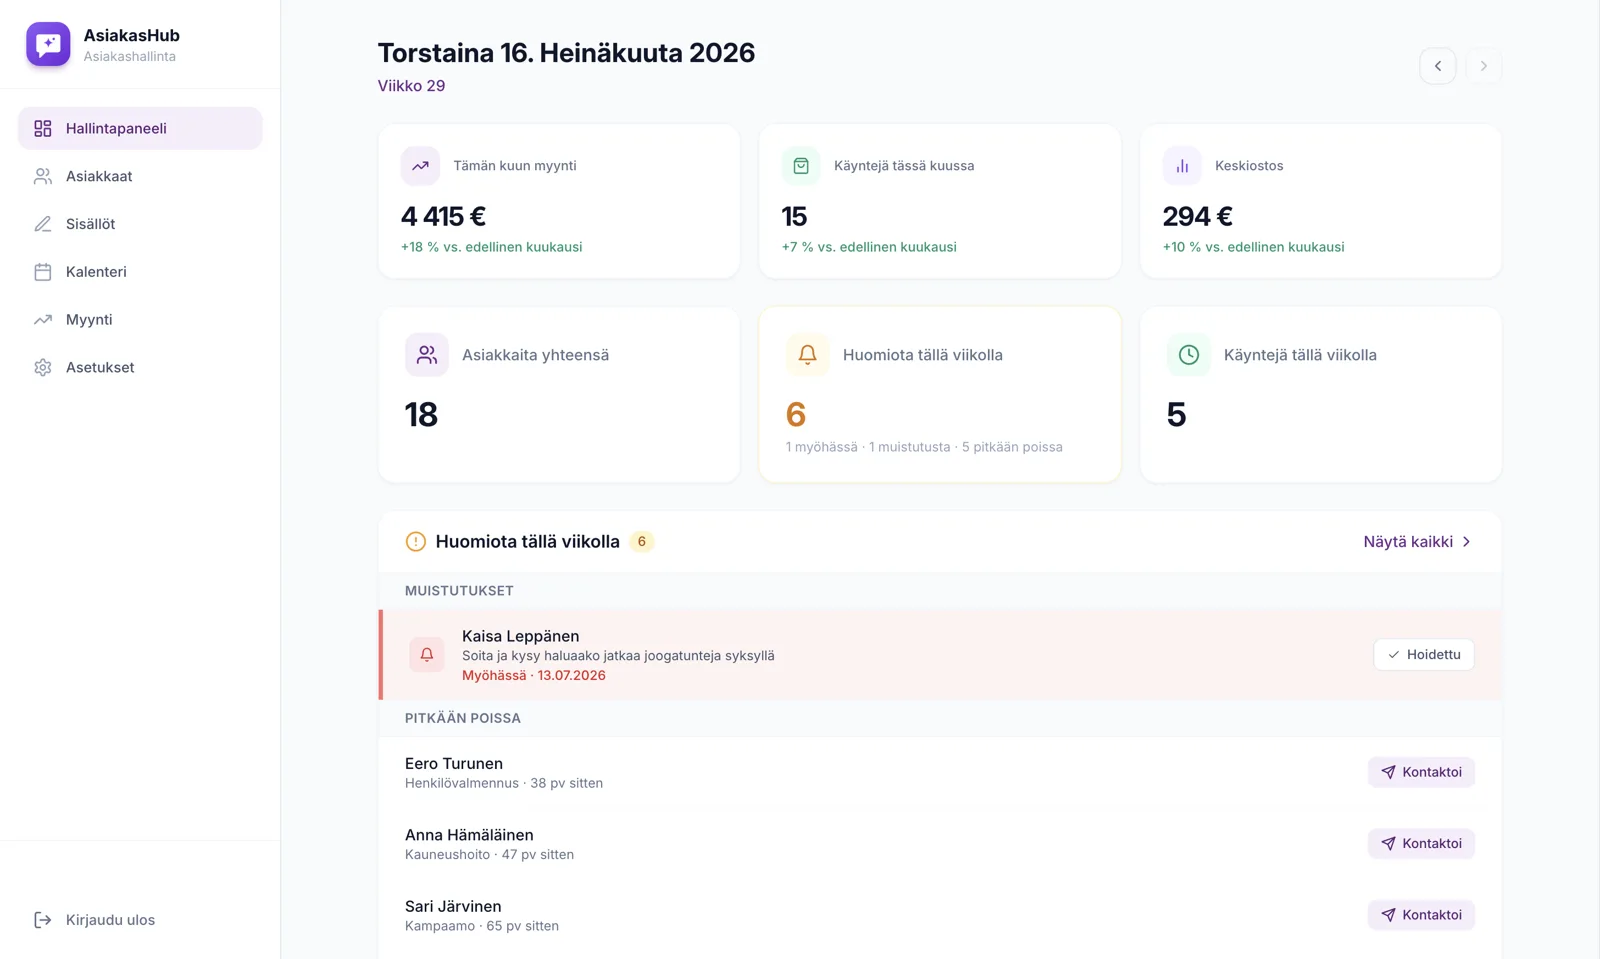Click the name Sari Järvinen
This screenshot has width=1600, height=959.
[x=453, y=907]
